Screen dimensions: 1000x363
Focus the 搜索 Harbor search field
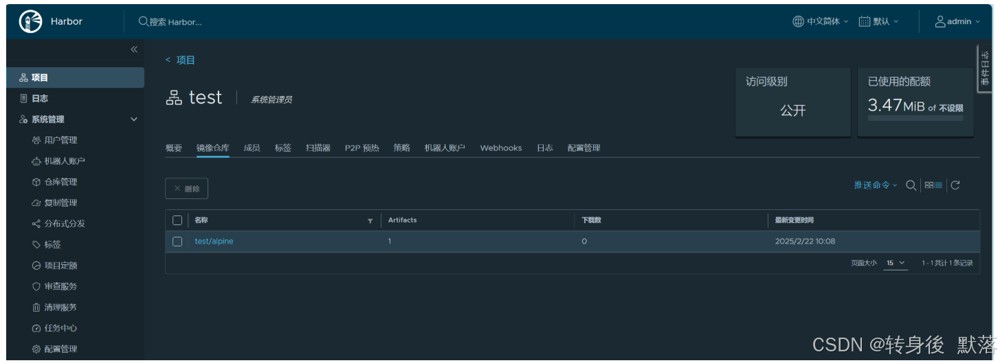tap(175, 21)
